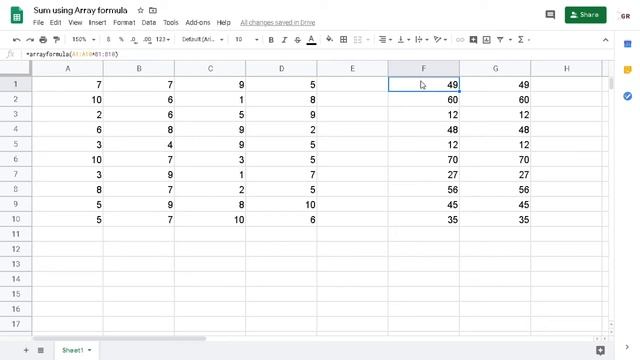The height and width of the screenshot is (360, 640).
Task: Toggle italic formatting
Action: [284, 40]
